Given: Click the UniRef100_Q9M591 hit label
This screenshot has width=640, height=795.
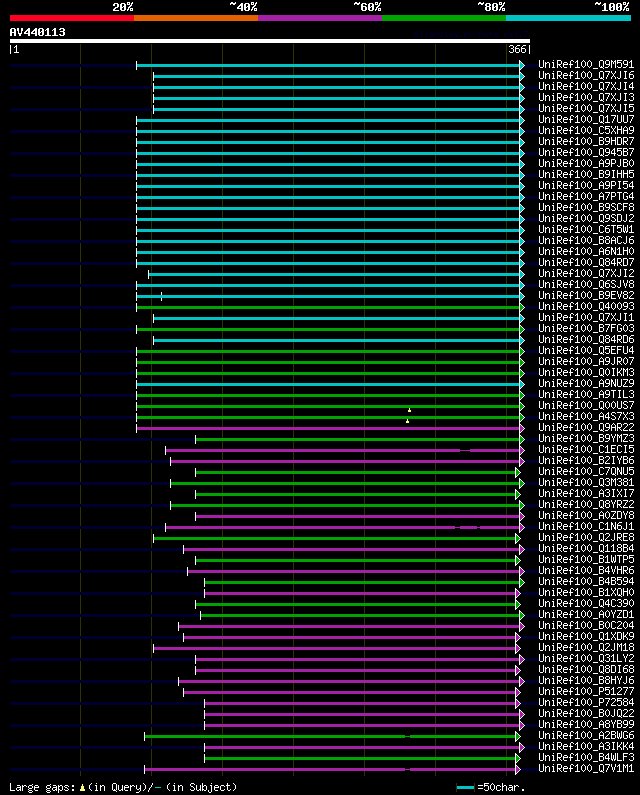Looking at the screenshot, I should pos(586,64).
